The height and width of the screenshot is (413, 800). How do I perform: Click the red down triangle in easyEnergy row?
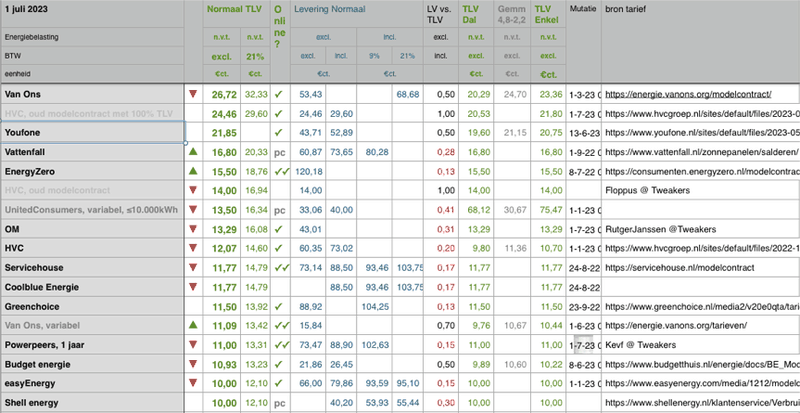pos(193,383)
